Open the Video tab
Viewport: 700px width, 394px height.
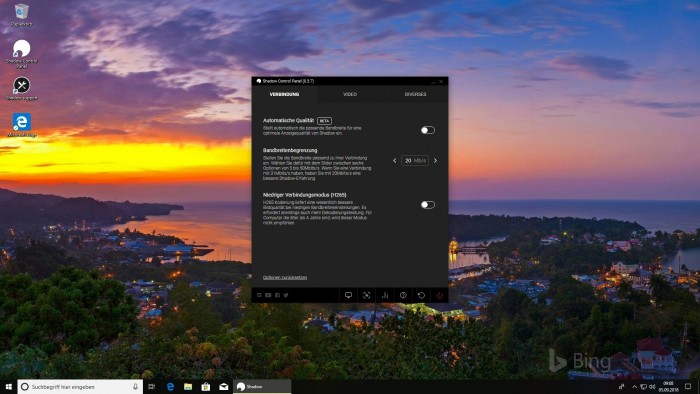[x=350, y=95]
